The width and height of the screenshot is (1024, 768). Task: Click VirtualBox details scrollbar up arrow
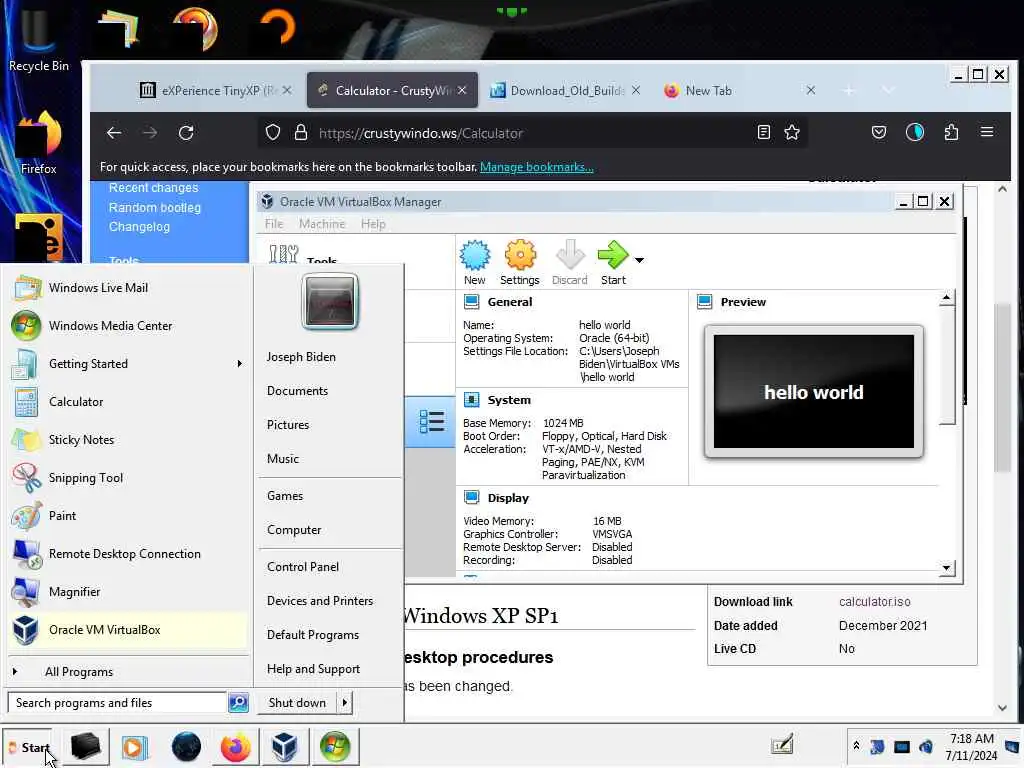point(946,298)
